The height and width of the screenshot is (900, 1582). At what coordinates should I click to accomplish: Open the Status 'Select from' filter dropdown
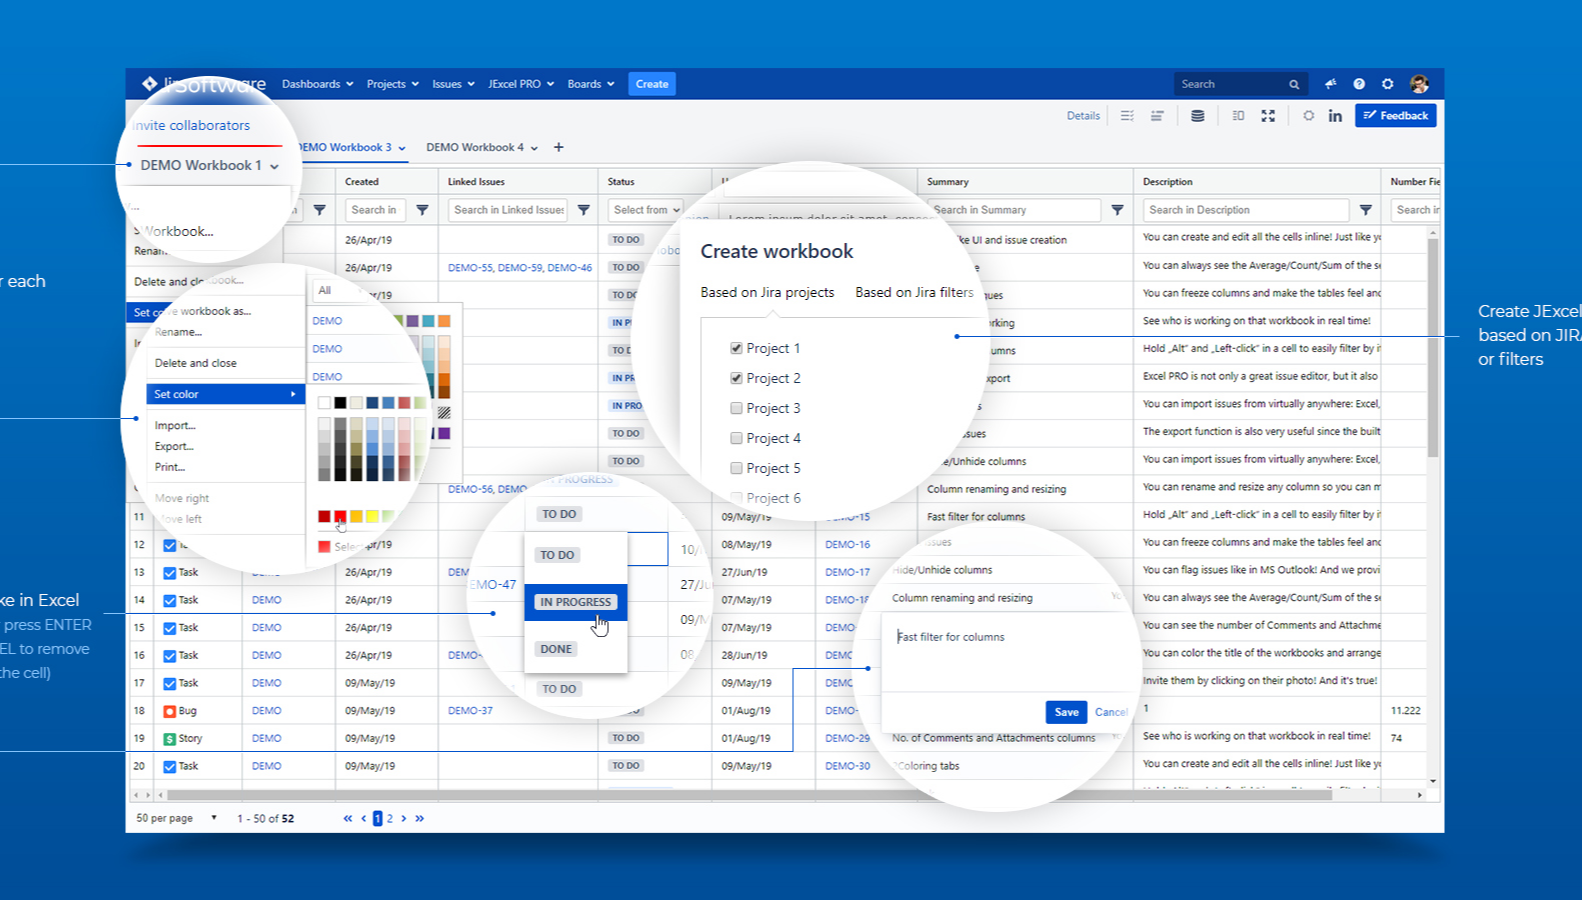646,210
